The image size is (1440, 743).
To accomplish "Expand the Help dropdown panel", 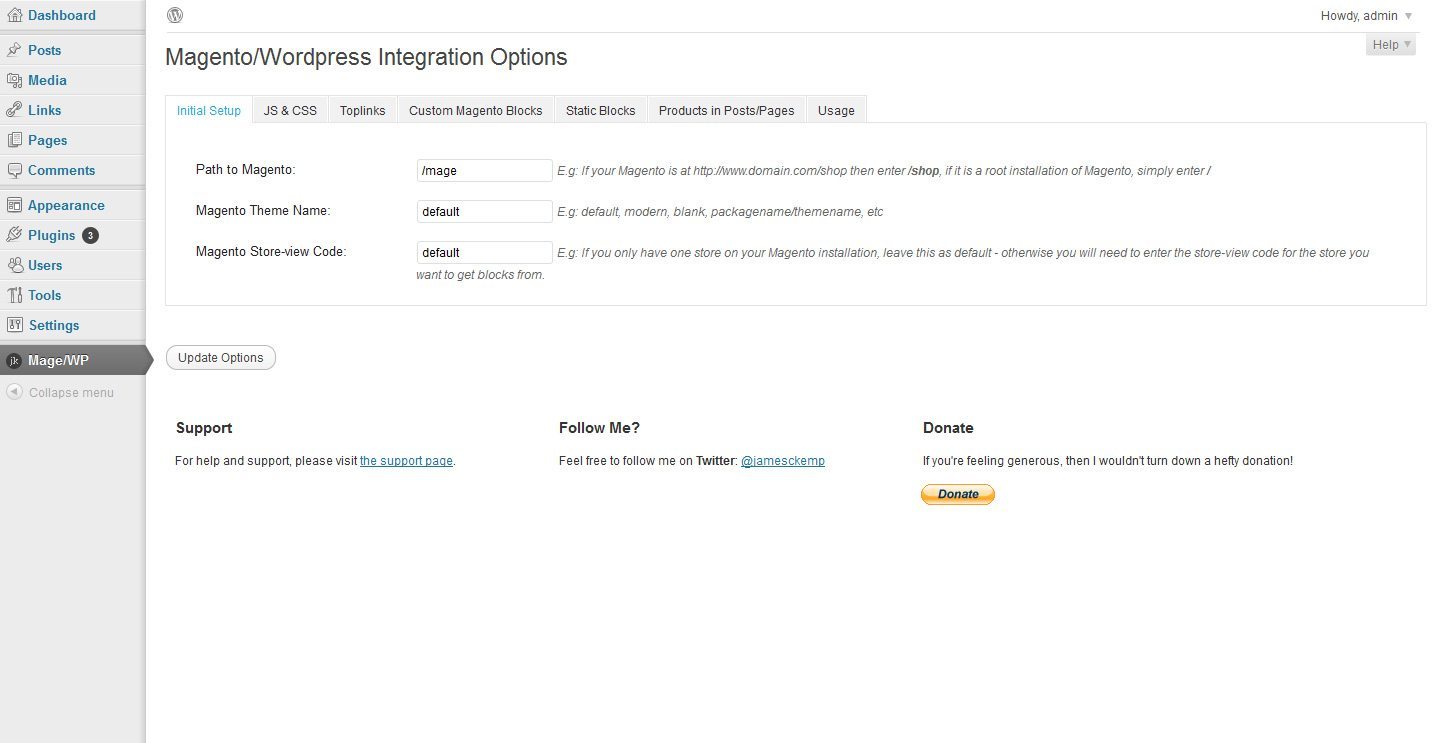I will tap(1391, 44).
